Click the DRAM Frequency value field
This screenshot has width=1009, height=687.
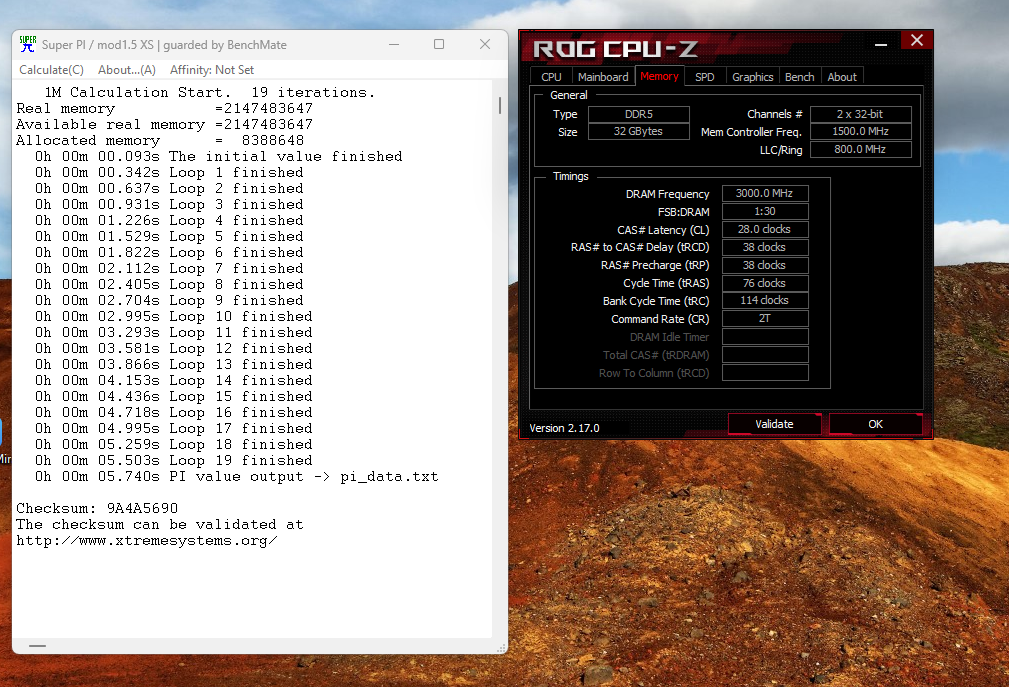click(x=764, y=194)
